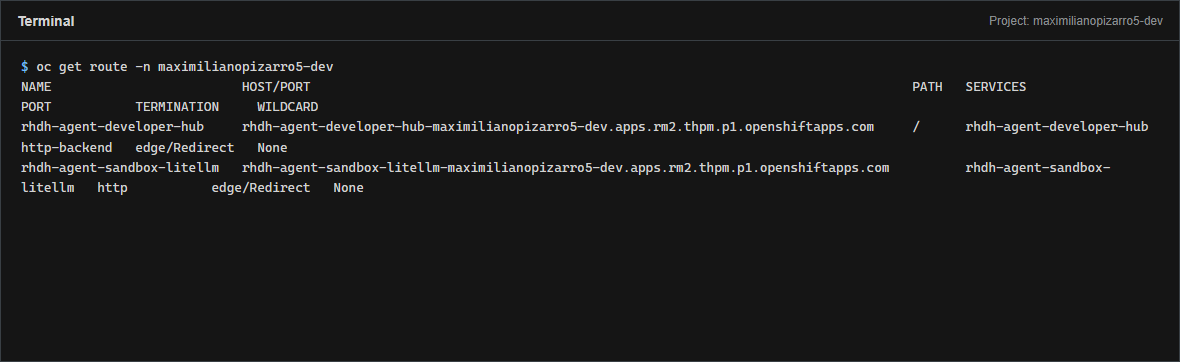Click the sandbox-litellm host URL
1180x362 pixels.
[565, 167]
